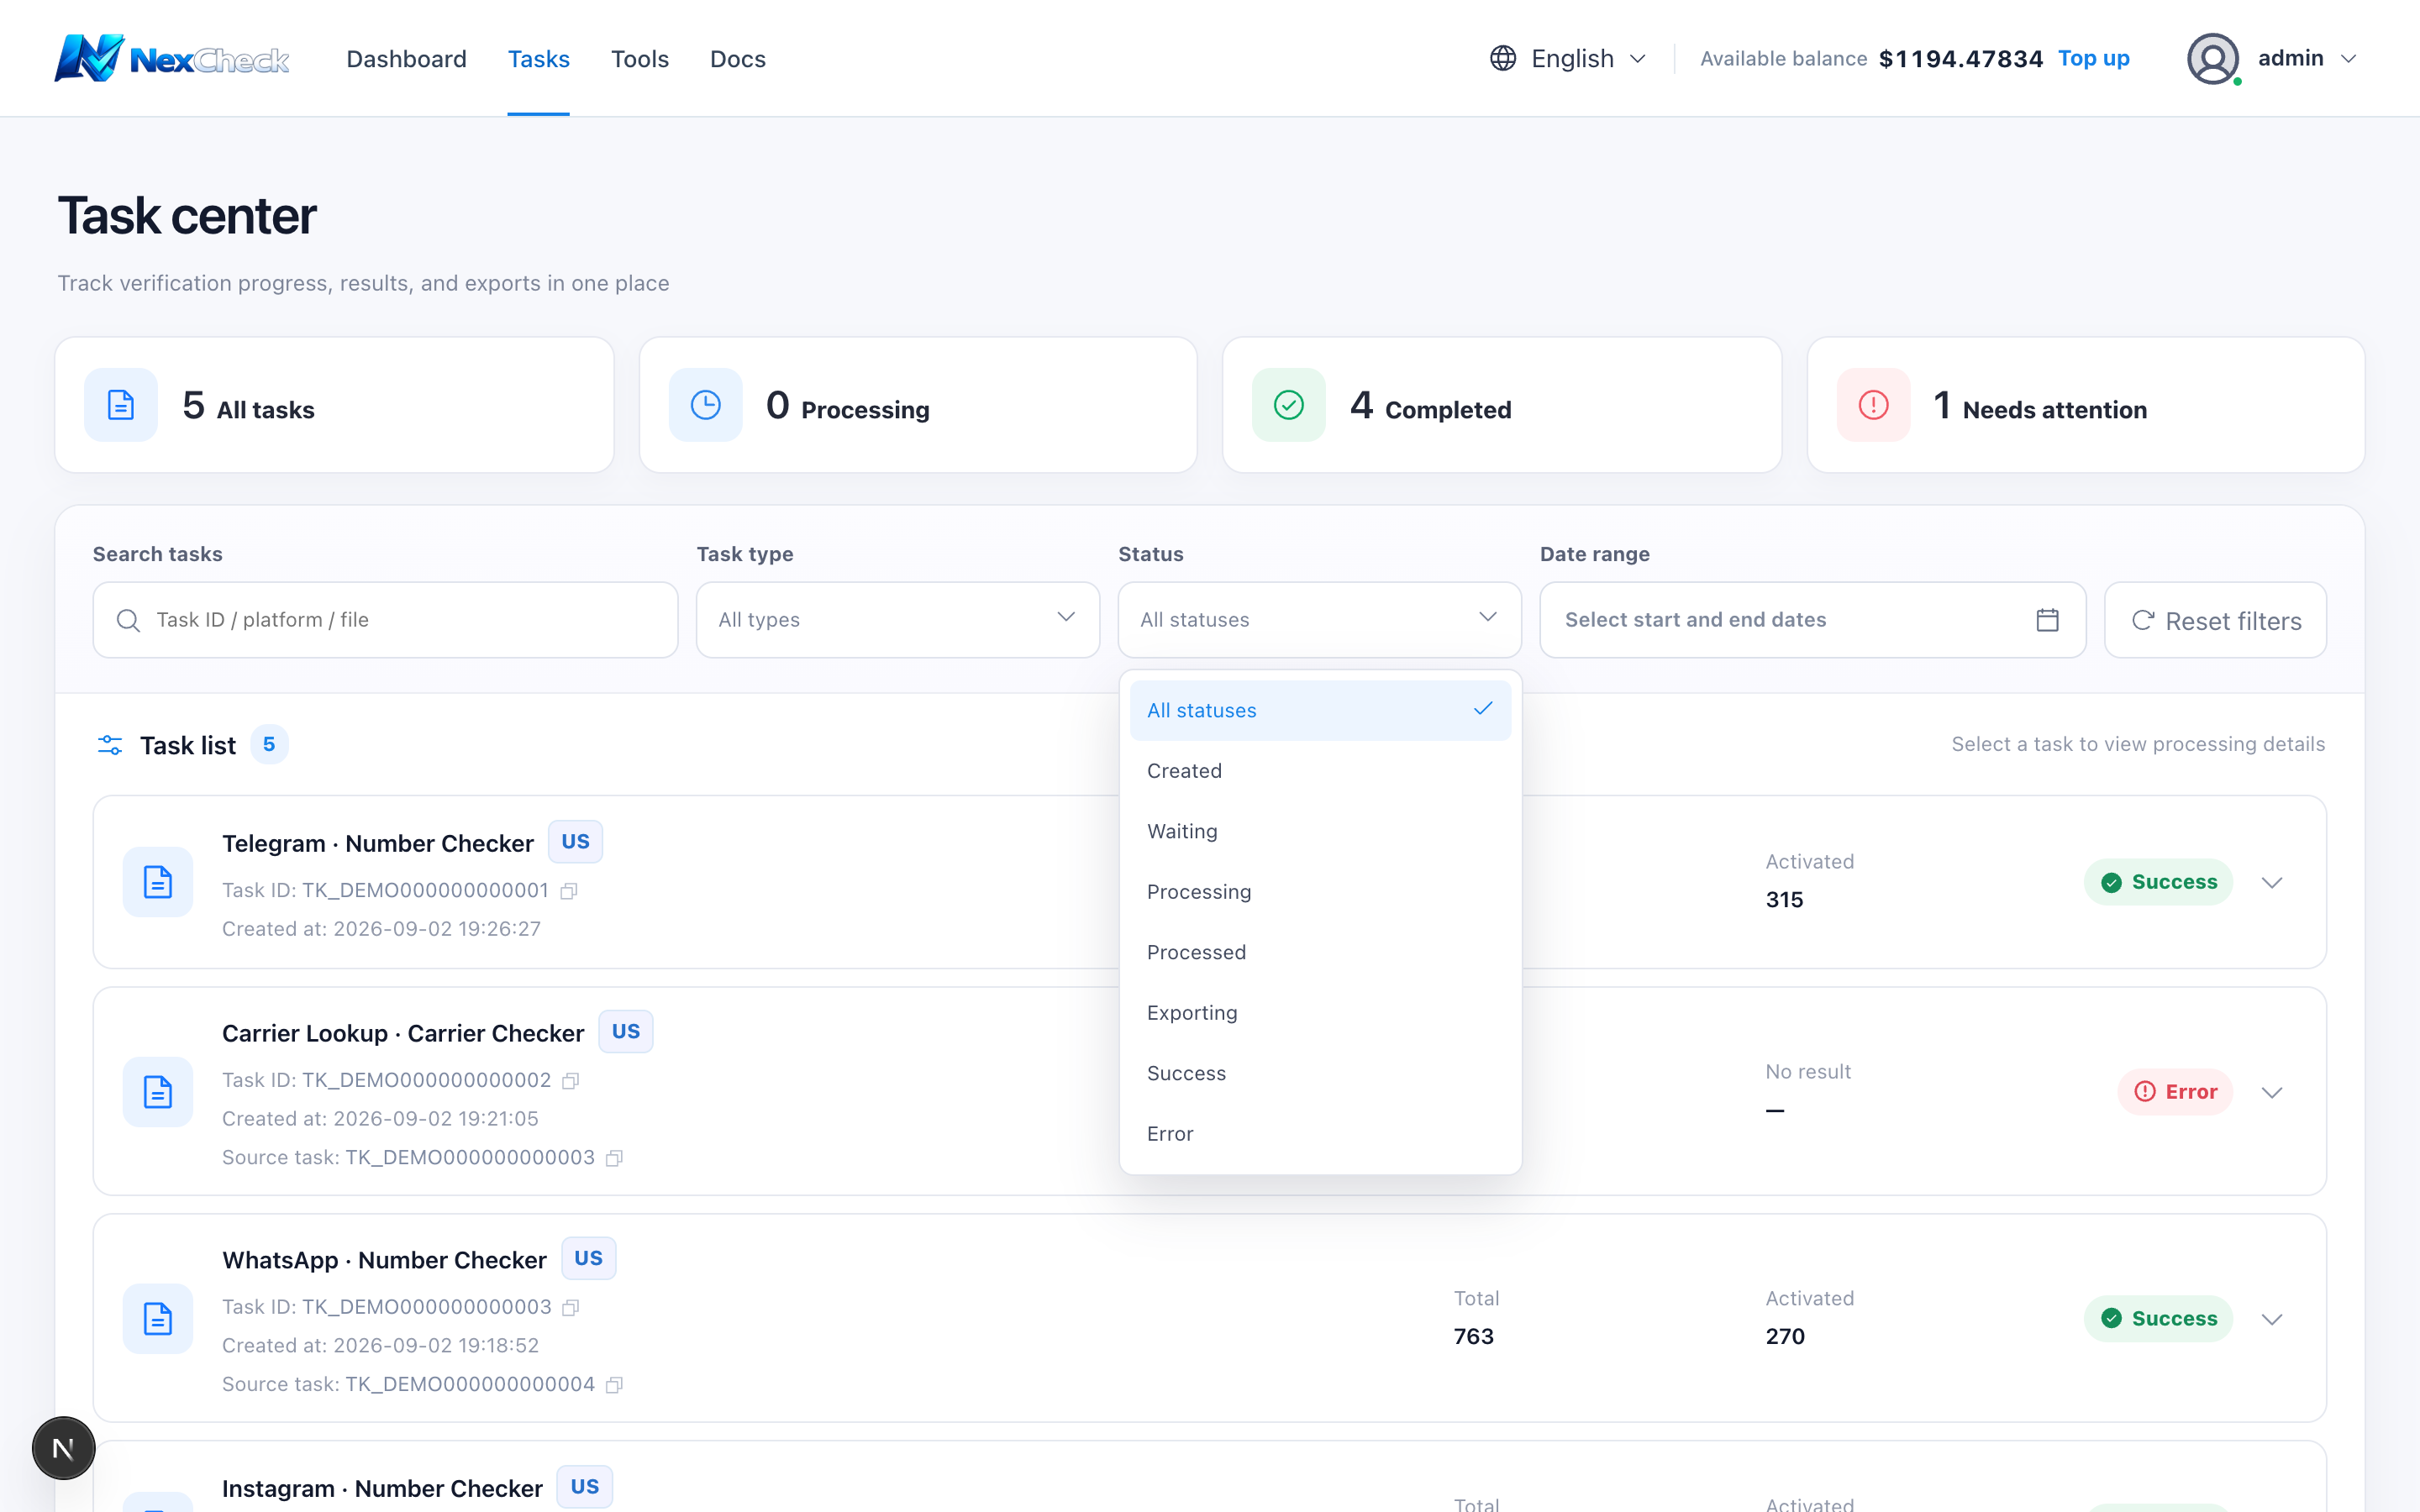Expand the English language dropdown
2420x1512 pixels.
(x=1568, y=58)
